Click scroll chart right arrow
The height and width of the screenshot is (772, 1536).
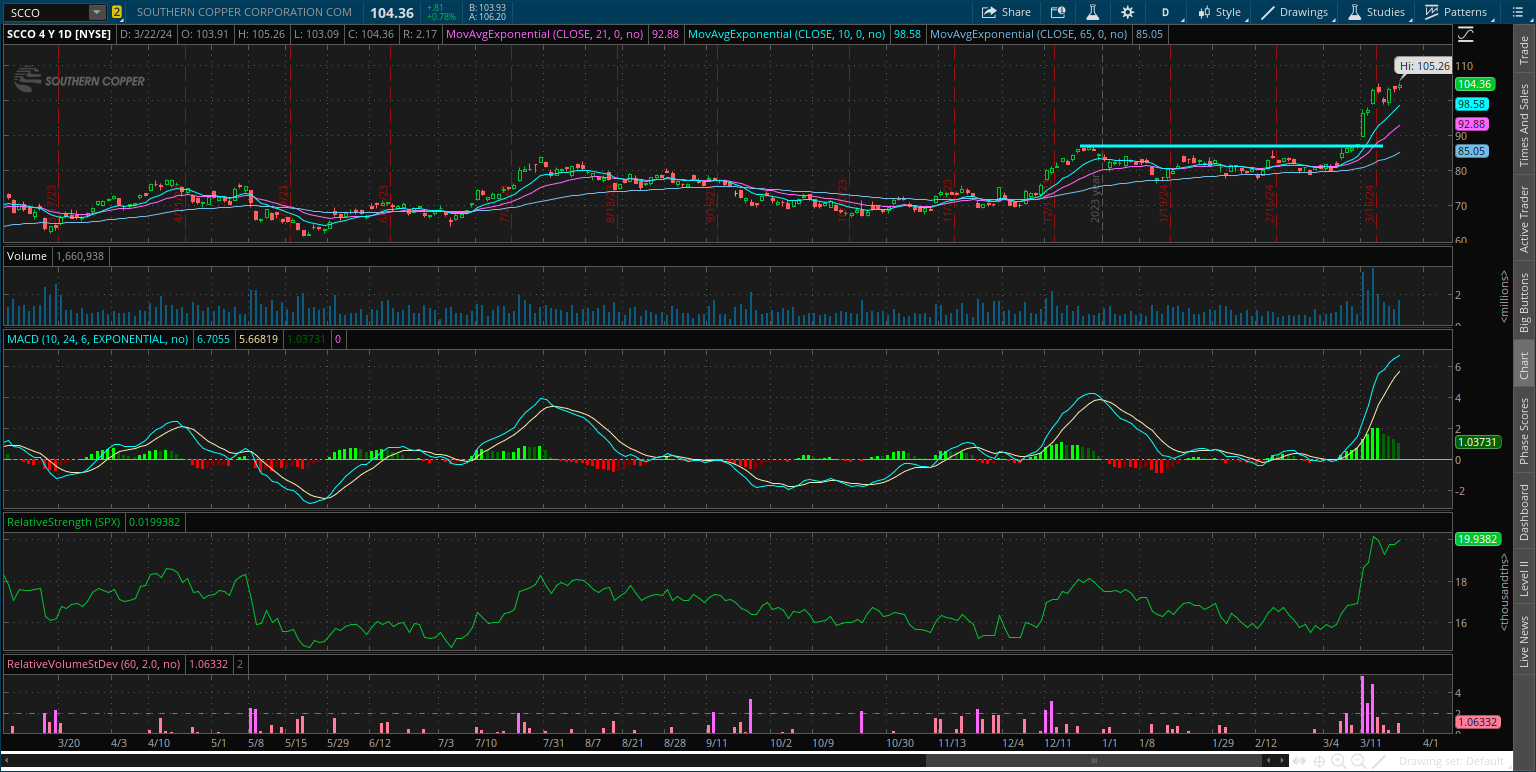click(1284, 762)
